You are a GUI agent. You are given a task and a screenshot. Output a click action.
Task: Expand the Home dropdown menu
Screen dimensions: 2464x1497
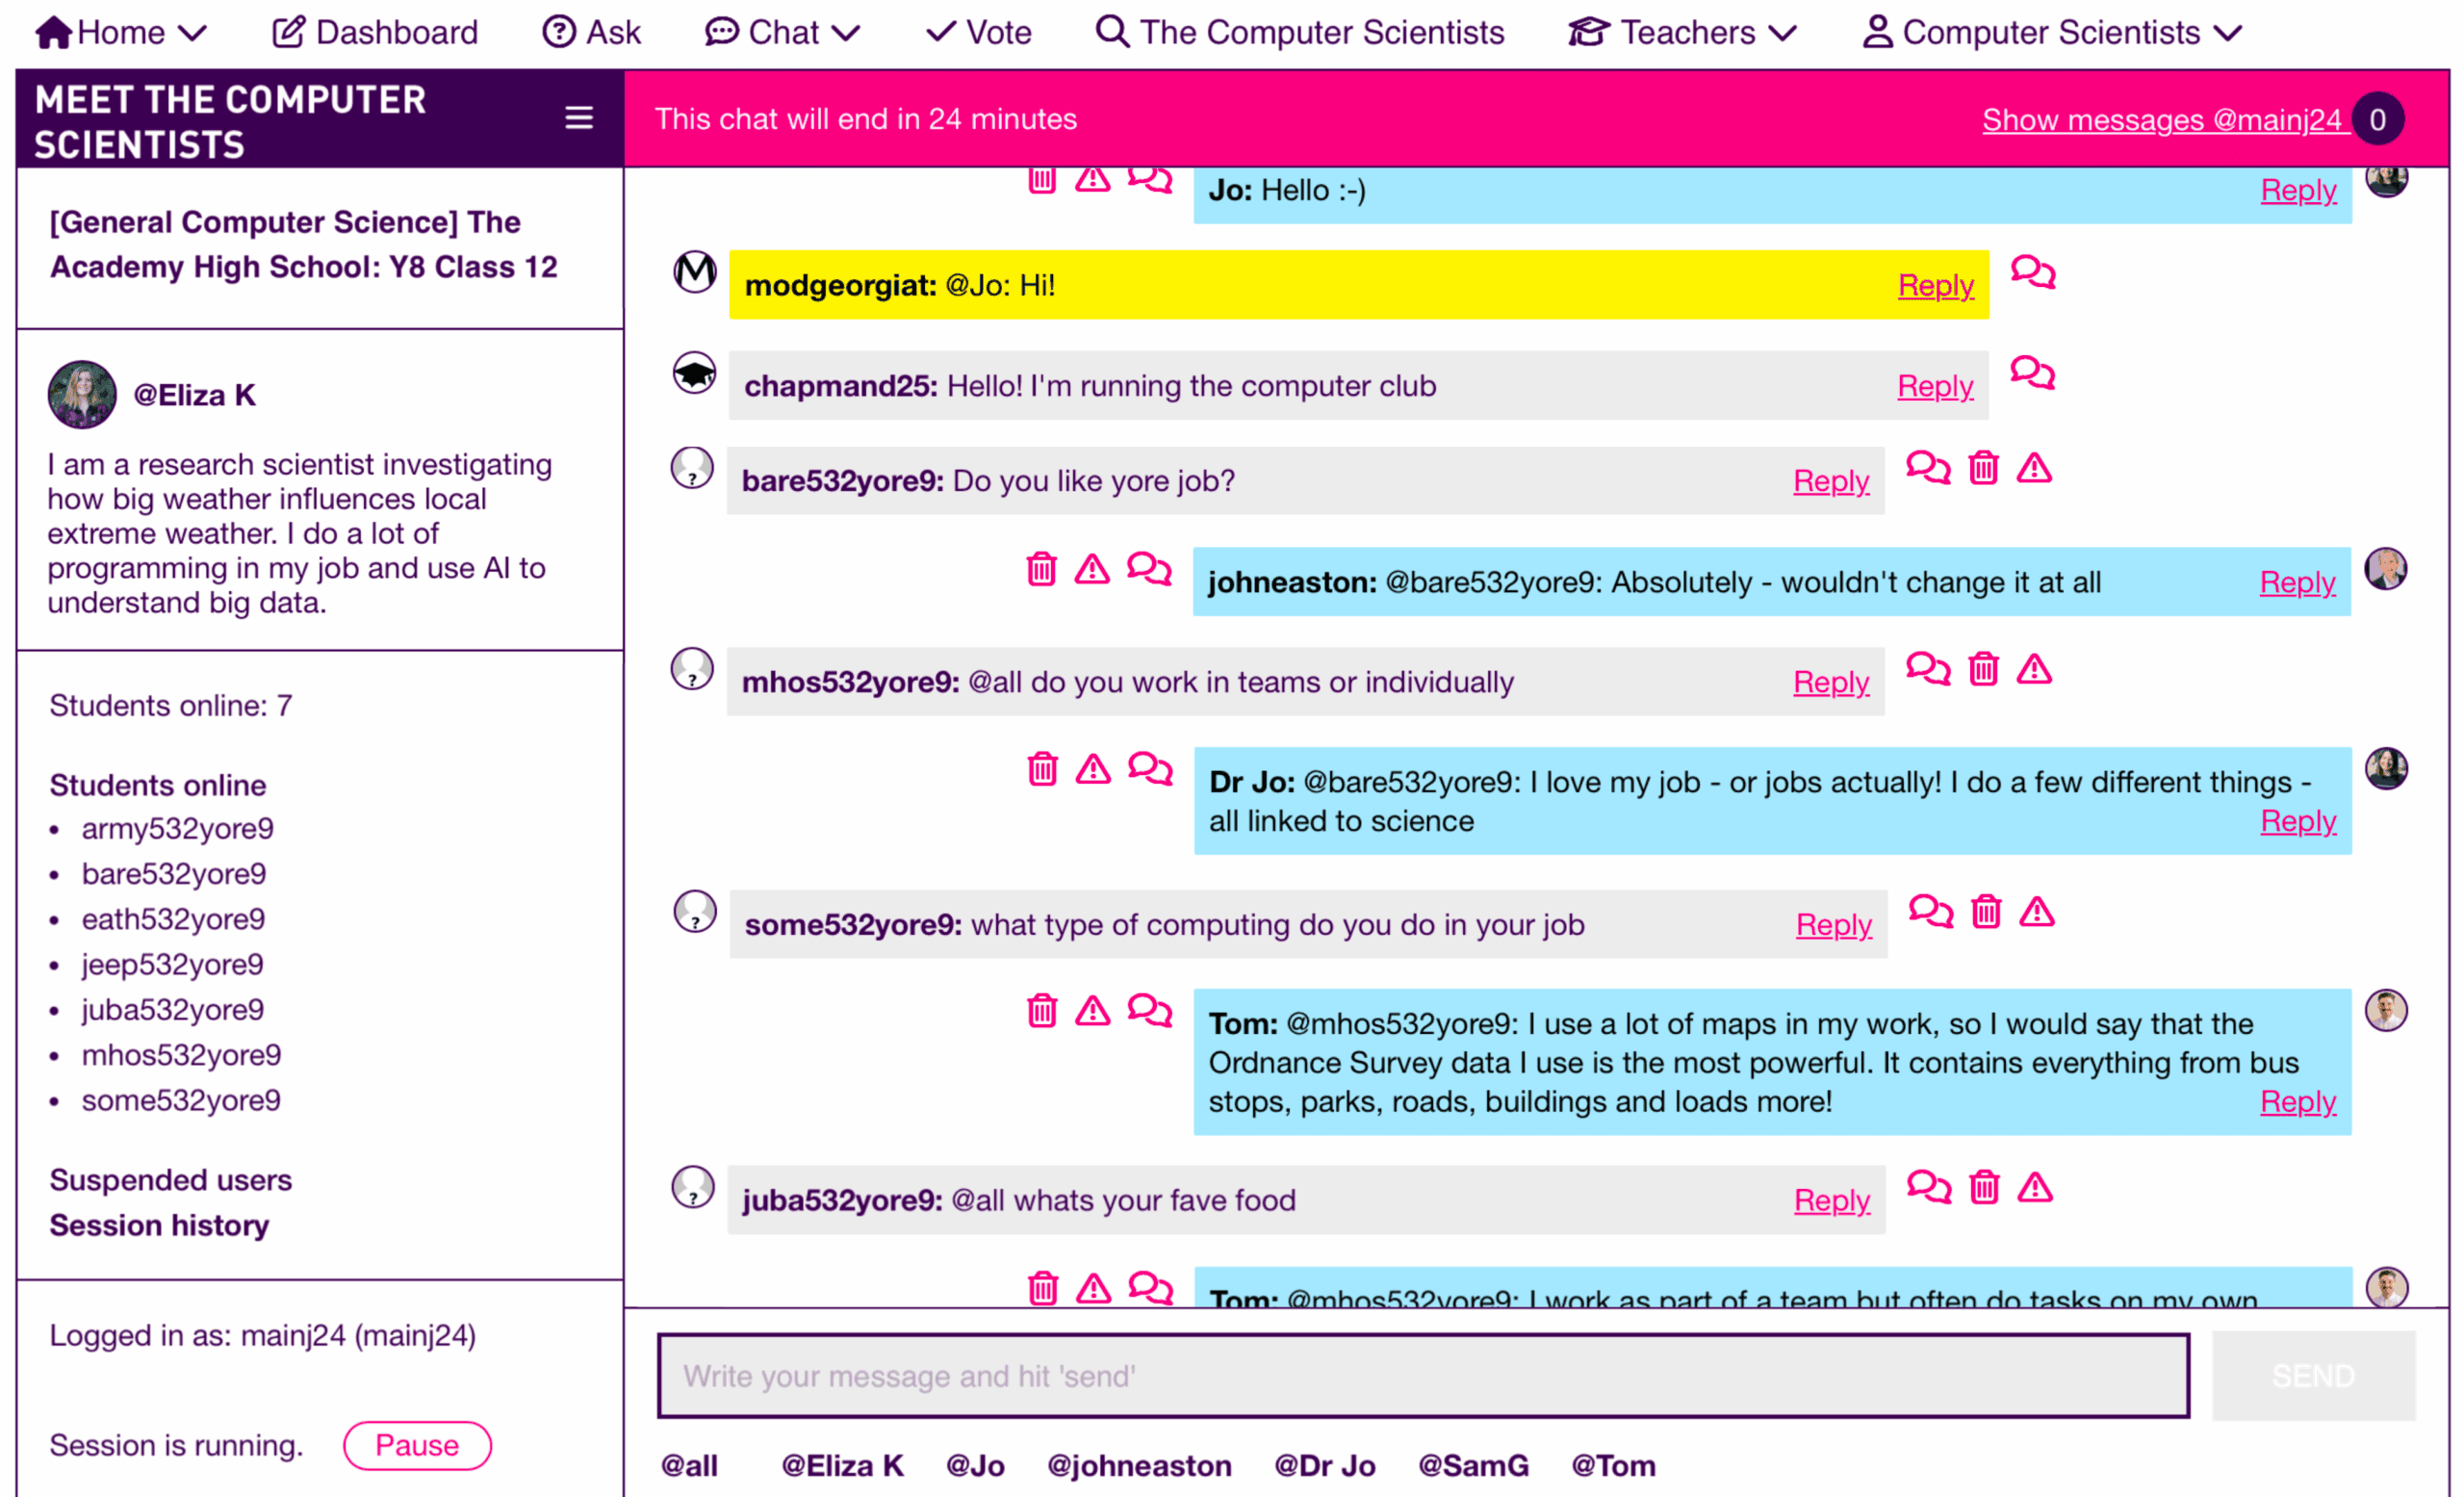click(121, 32)
